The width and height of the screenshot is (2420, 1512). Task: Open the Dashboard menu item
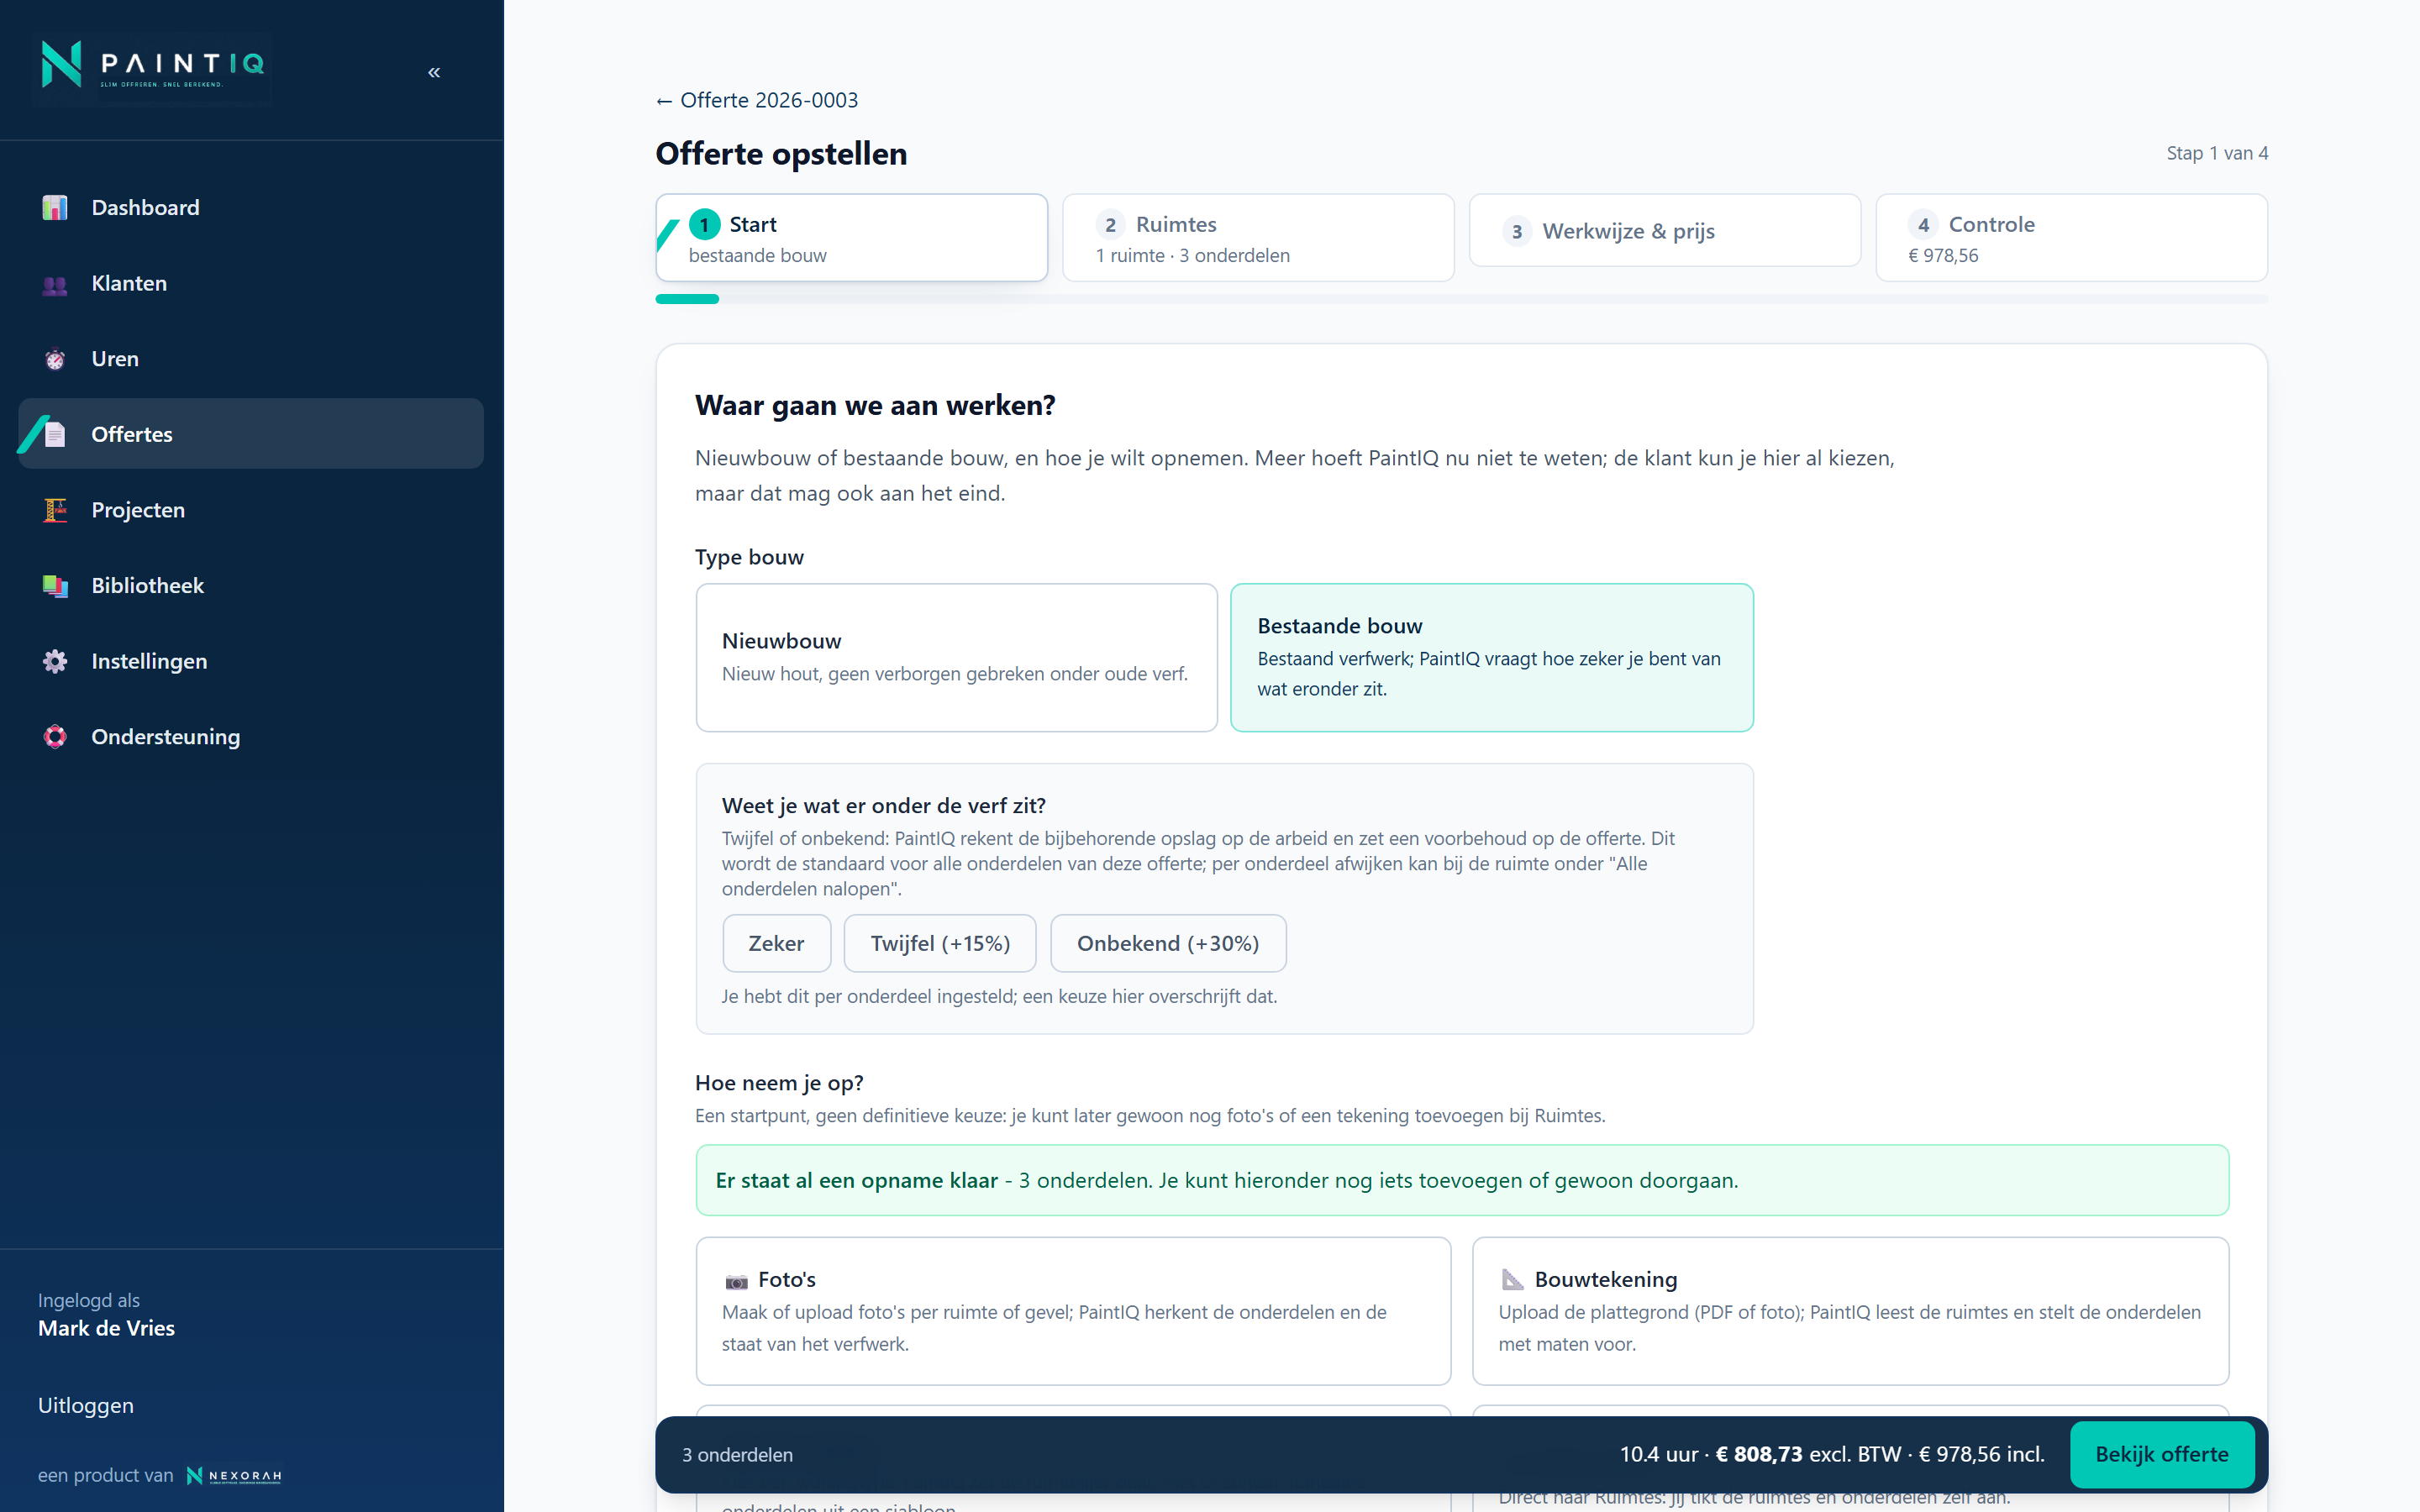[251, 207]
